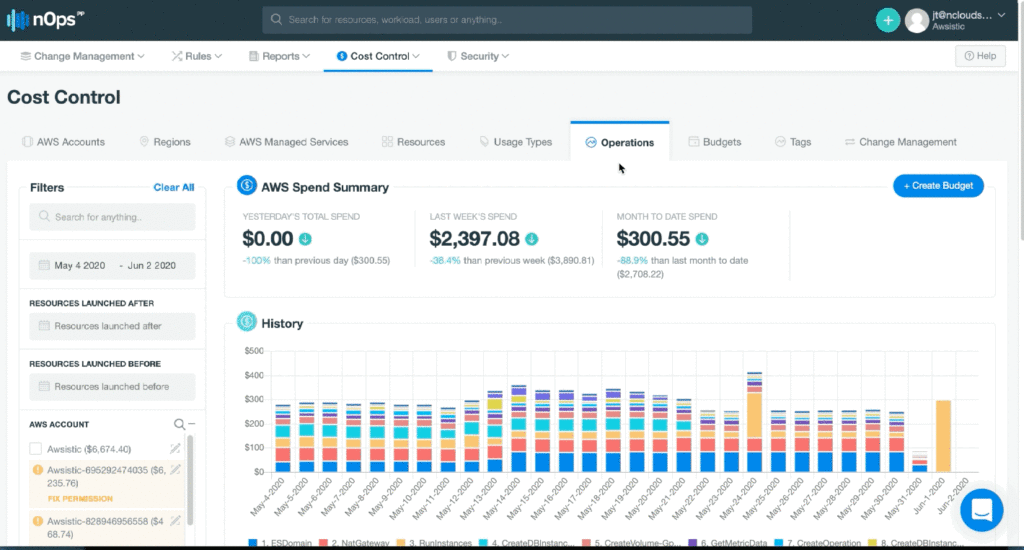Click the Resources tab grid icon
The image size is (1024, 550).
(x=387, y=142)
